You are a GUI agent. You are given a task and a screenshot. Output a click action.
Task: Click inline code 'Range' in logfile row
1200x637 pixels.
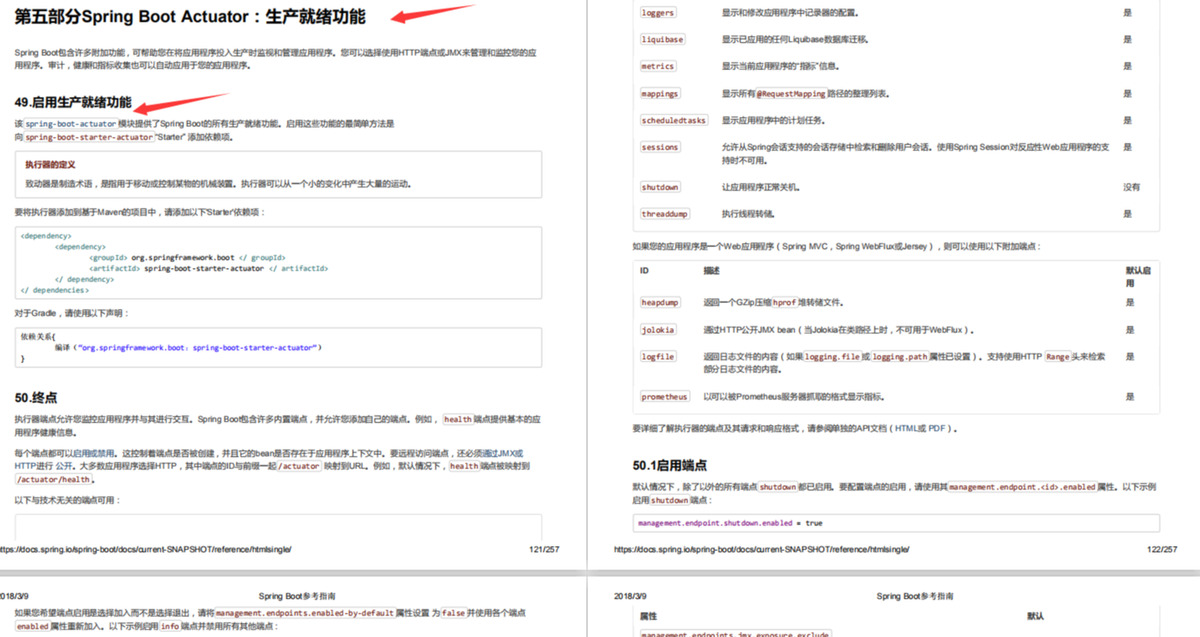1058,356
